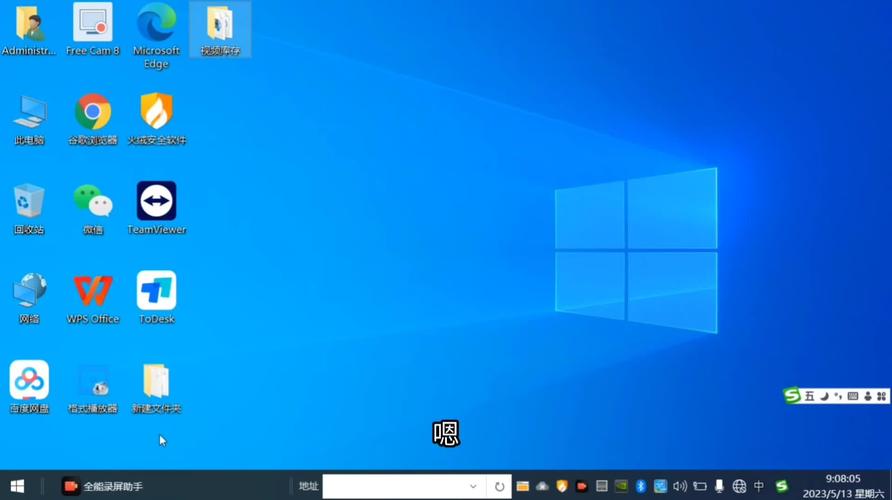
Task: Toggle the punctuation mode icon on the IME bar
Action: tap(838, 396)
